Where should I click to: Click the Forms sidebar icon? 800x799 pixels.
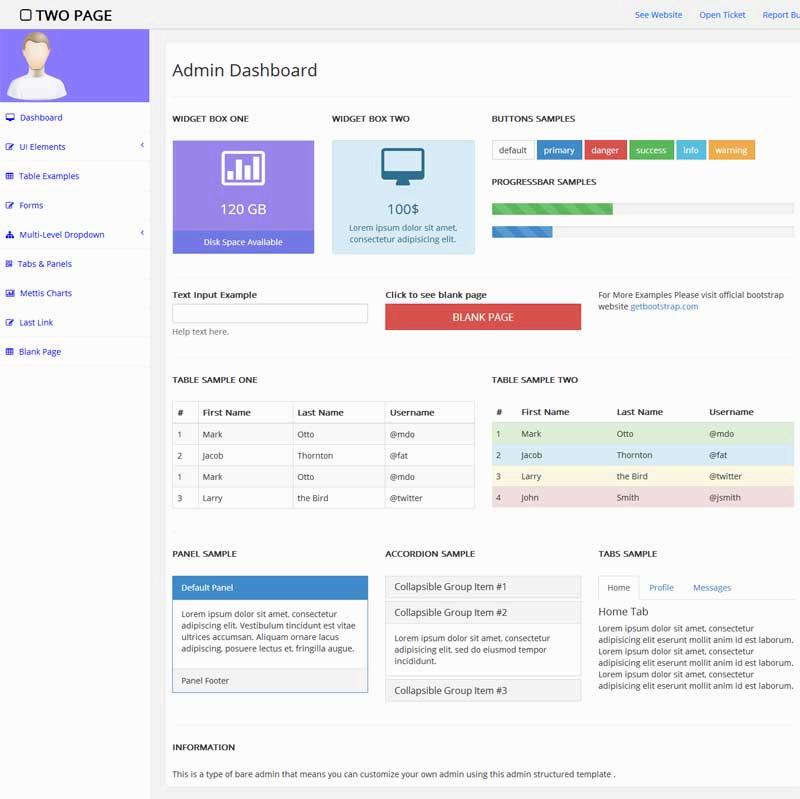coord(10,205)
